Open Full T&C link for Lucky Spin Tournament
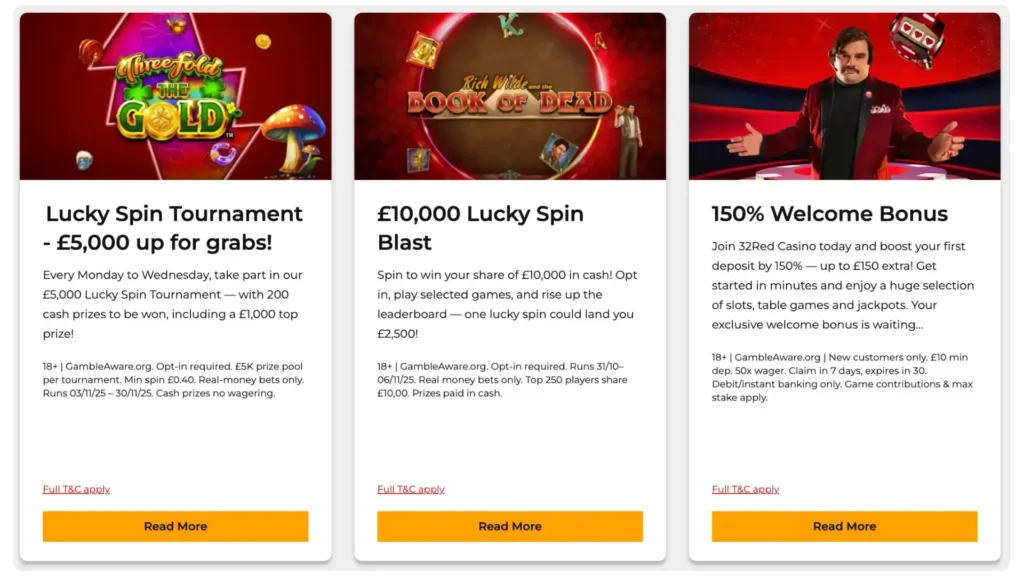The width and height of the screenshot is (1024, 576). 76,489
